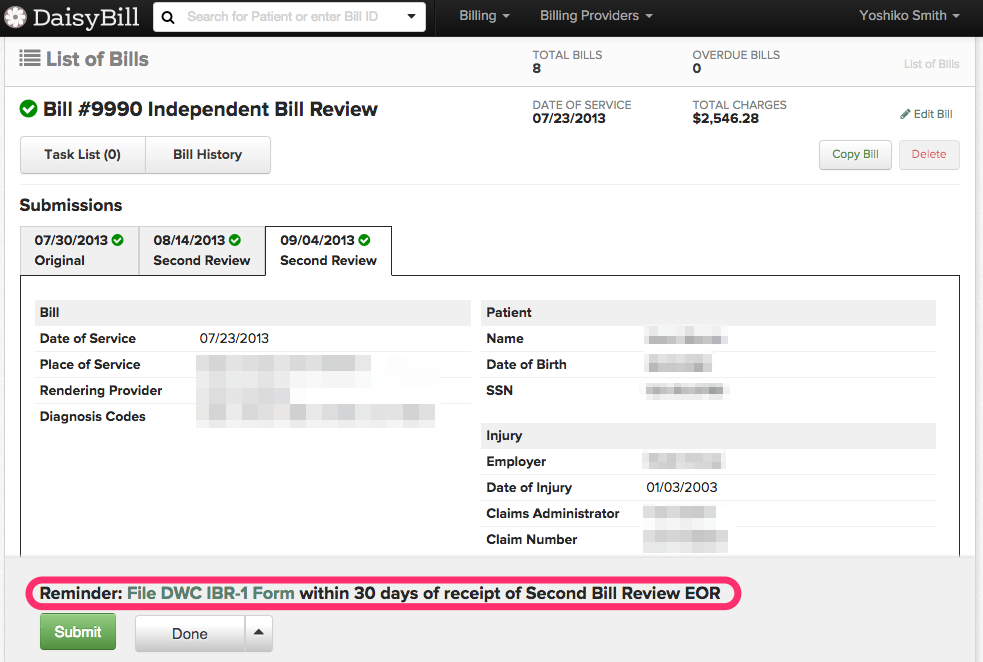
Task: Click the Copy Bill button
Action: (x=855, y=154)
